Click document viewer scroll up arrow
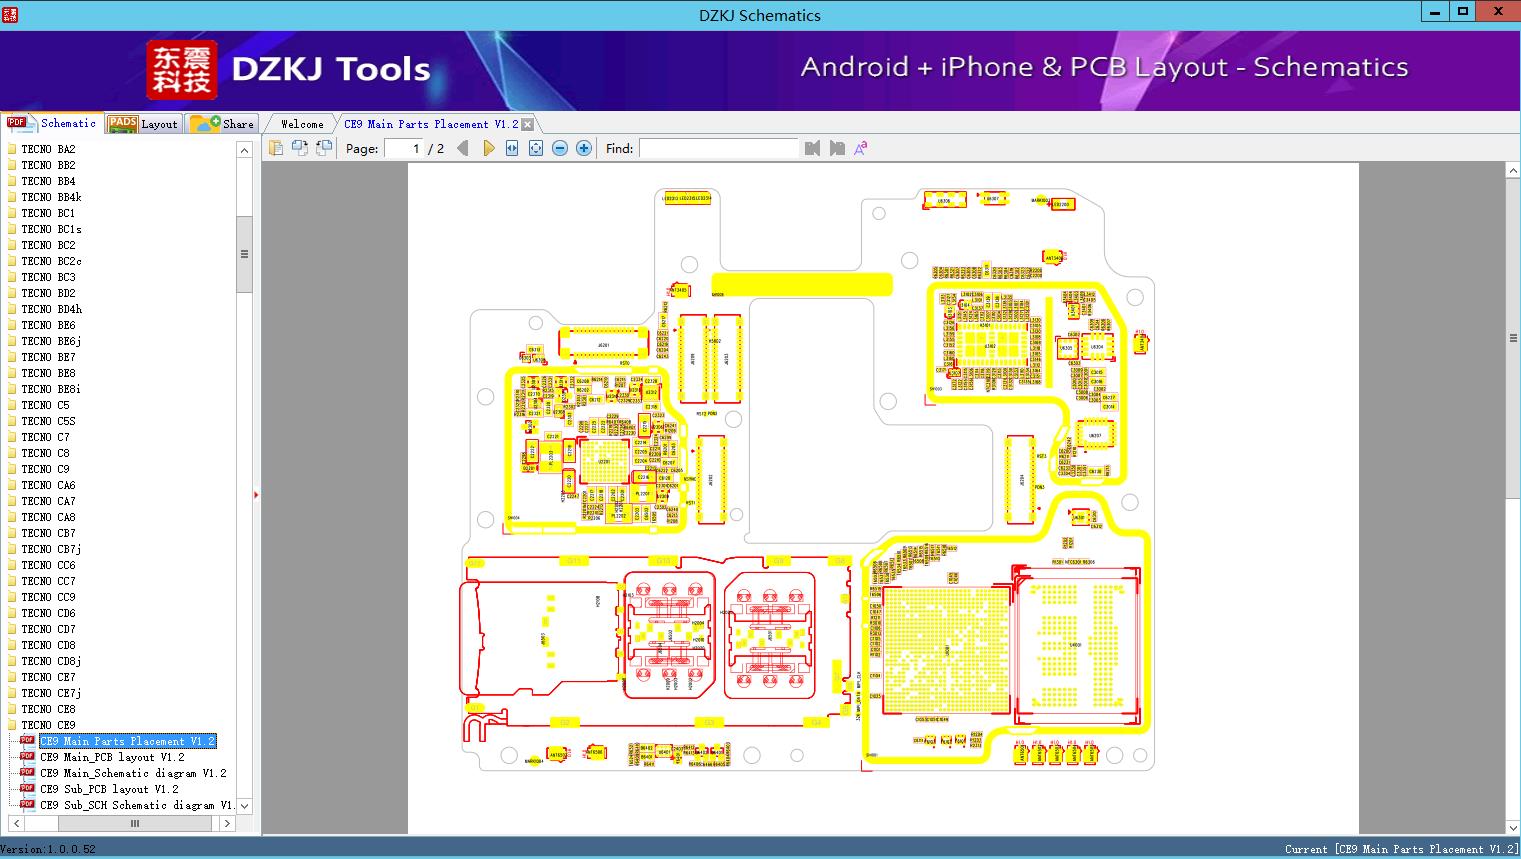The width and height of the screenshot is (1521, 859). [x=1512, y=171]
